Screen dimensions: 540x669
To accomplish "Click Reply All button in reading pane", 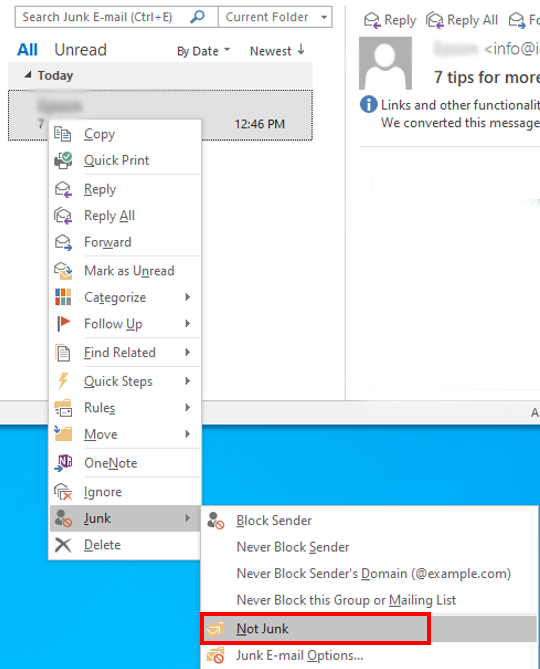I will (462, 20).
